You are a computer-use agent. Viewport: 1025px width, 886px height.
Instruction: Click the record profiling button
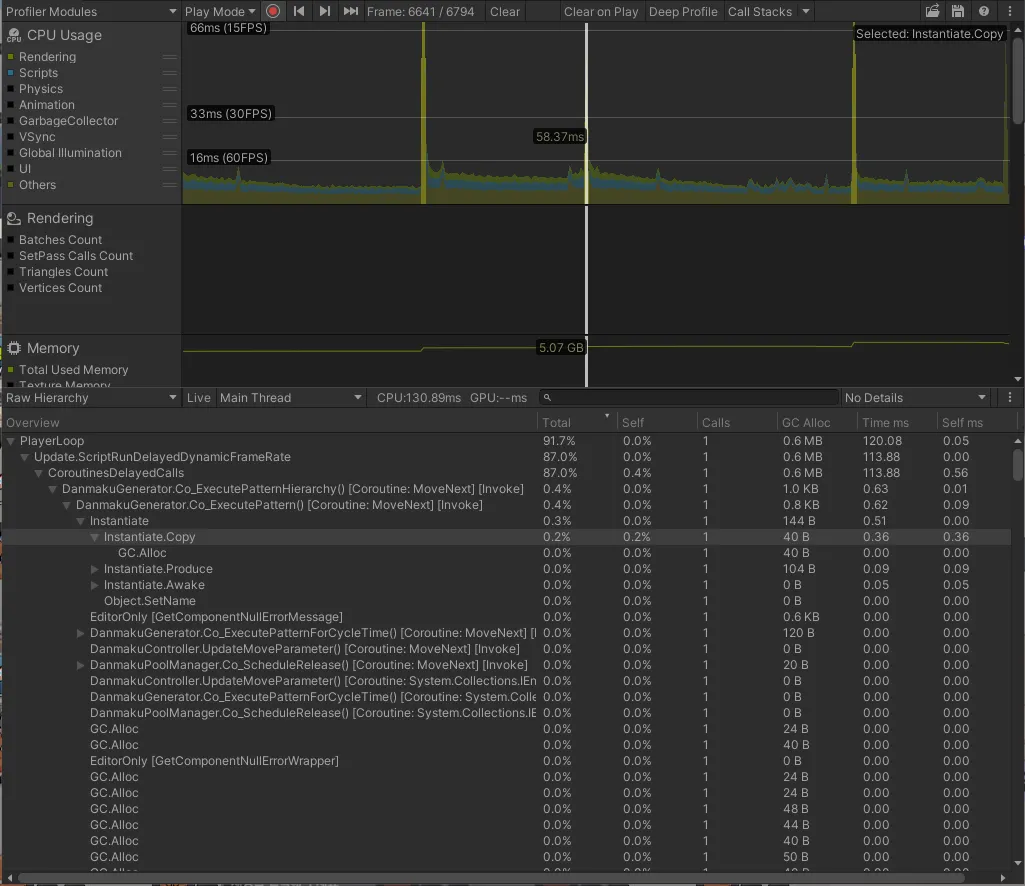[273, 12]
